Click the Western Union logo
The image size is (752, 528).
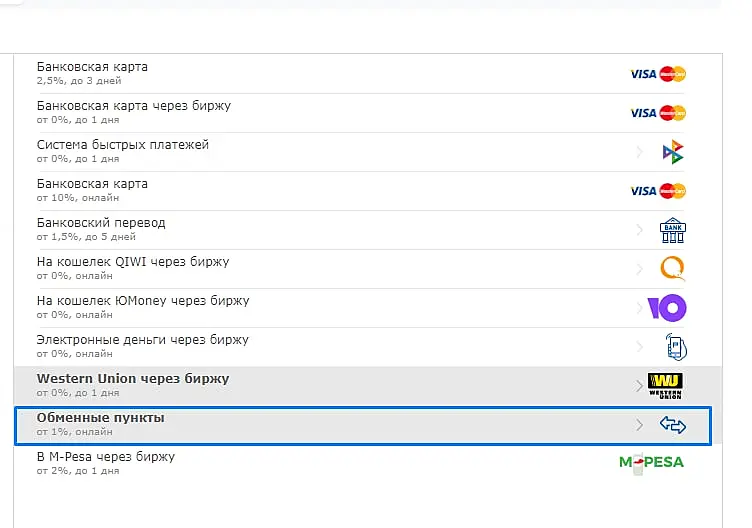[665, 386]
